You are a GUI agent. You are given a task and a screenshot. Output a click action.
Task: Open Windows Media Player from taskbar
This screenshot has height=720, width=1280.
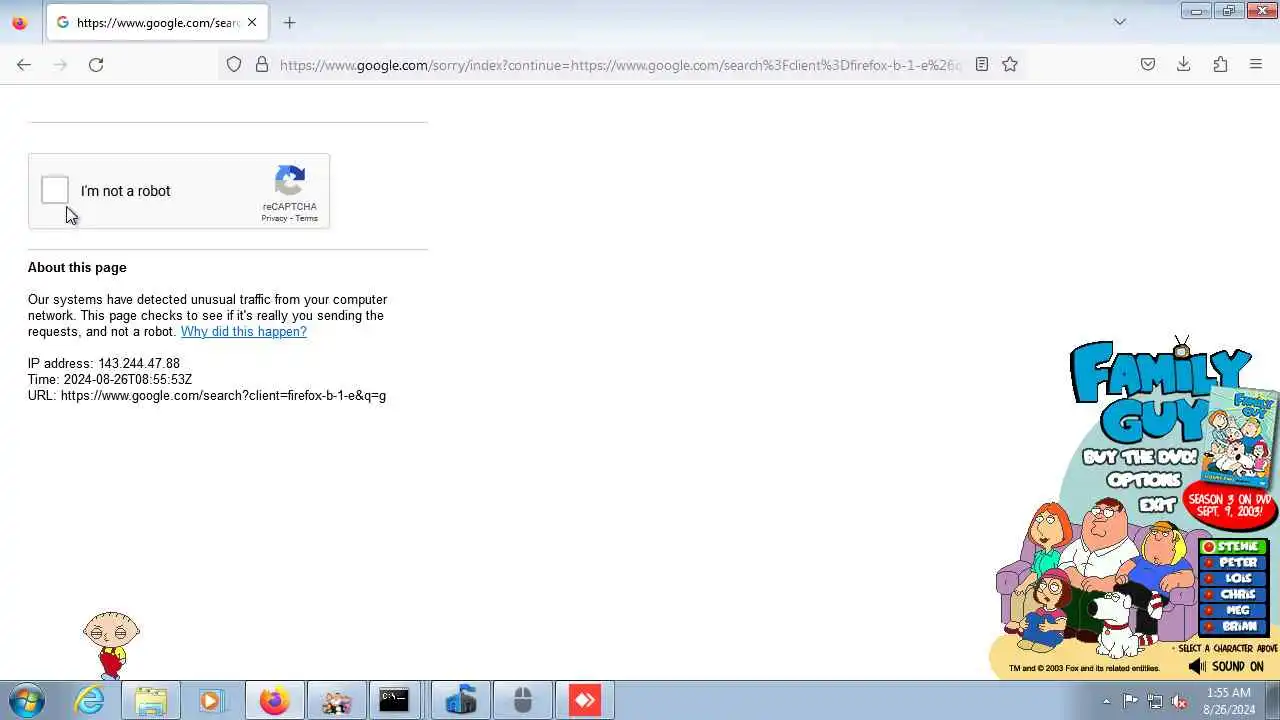point(211,700)
